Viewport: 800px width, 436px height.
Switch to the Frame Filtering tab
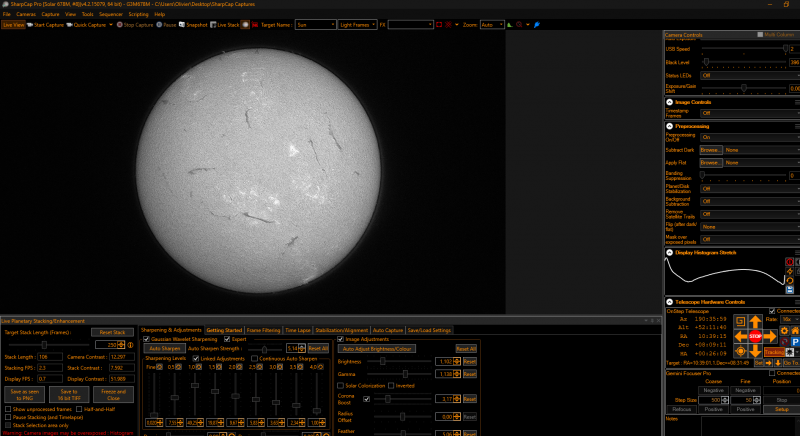pyautogui.click(x=263, y=330)
